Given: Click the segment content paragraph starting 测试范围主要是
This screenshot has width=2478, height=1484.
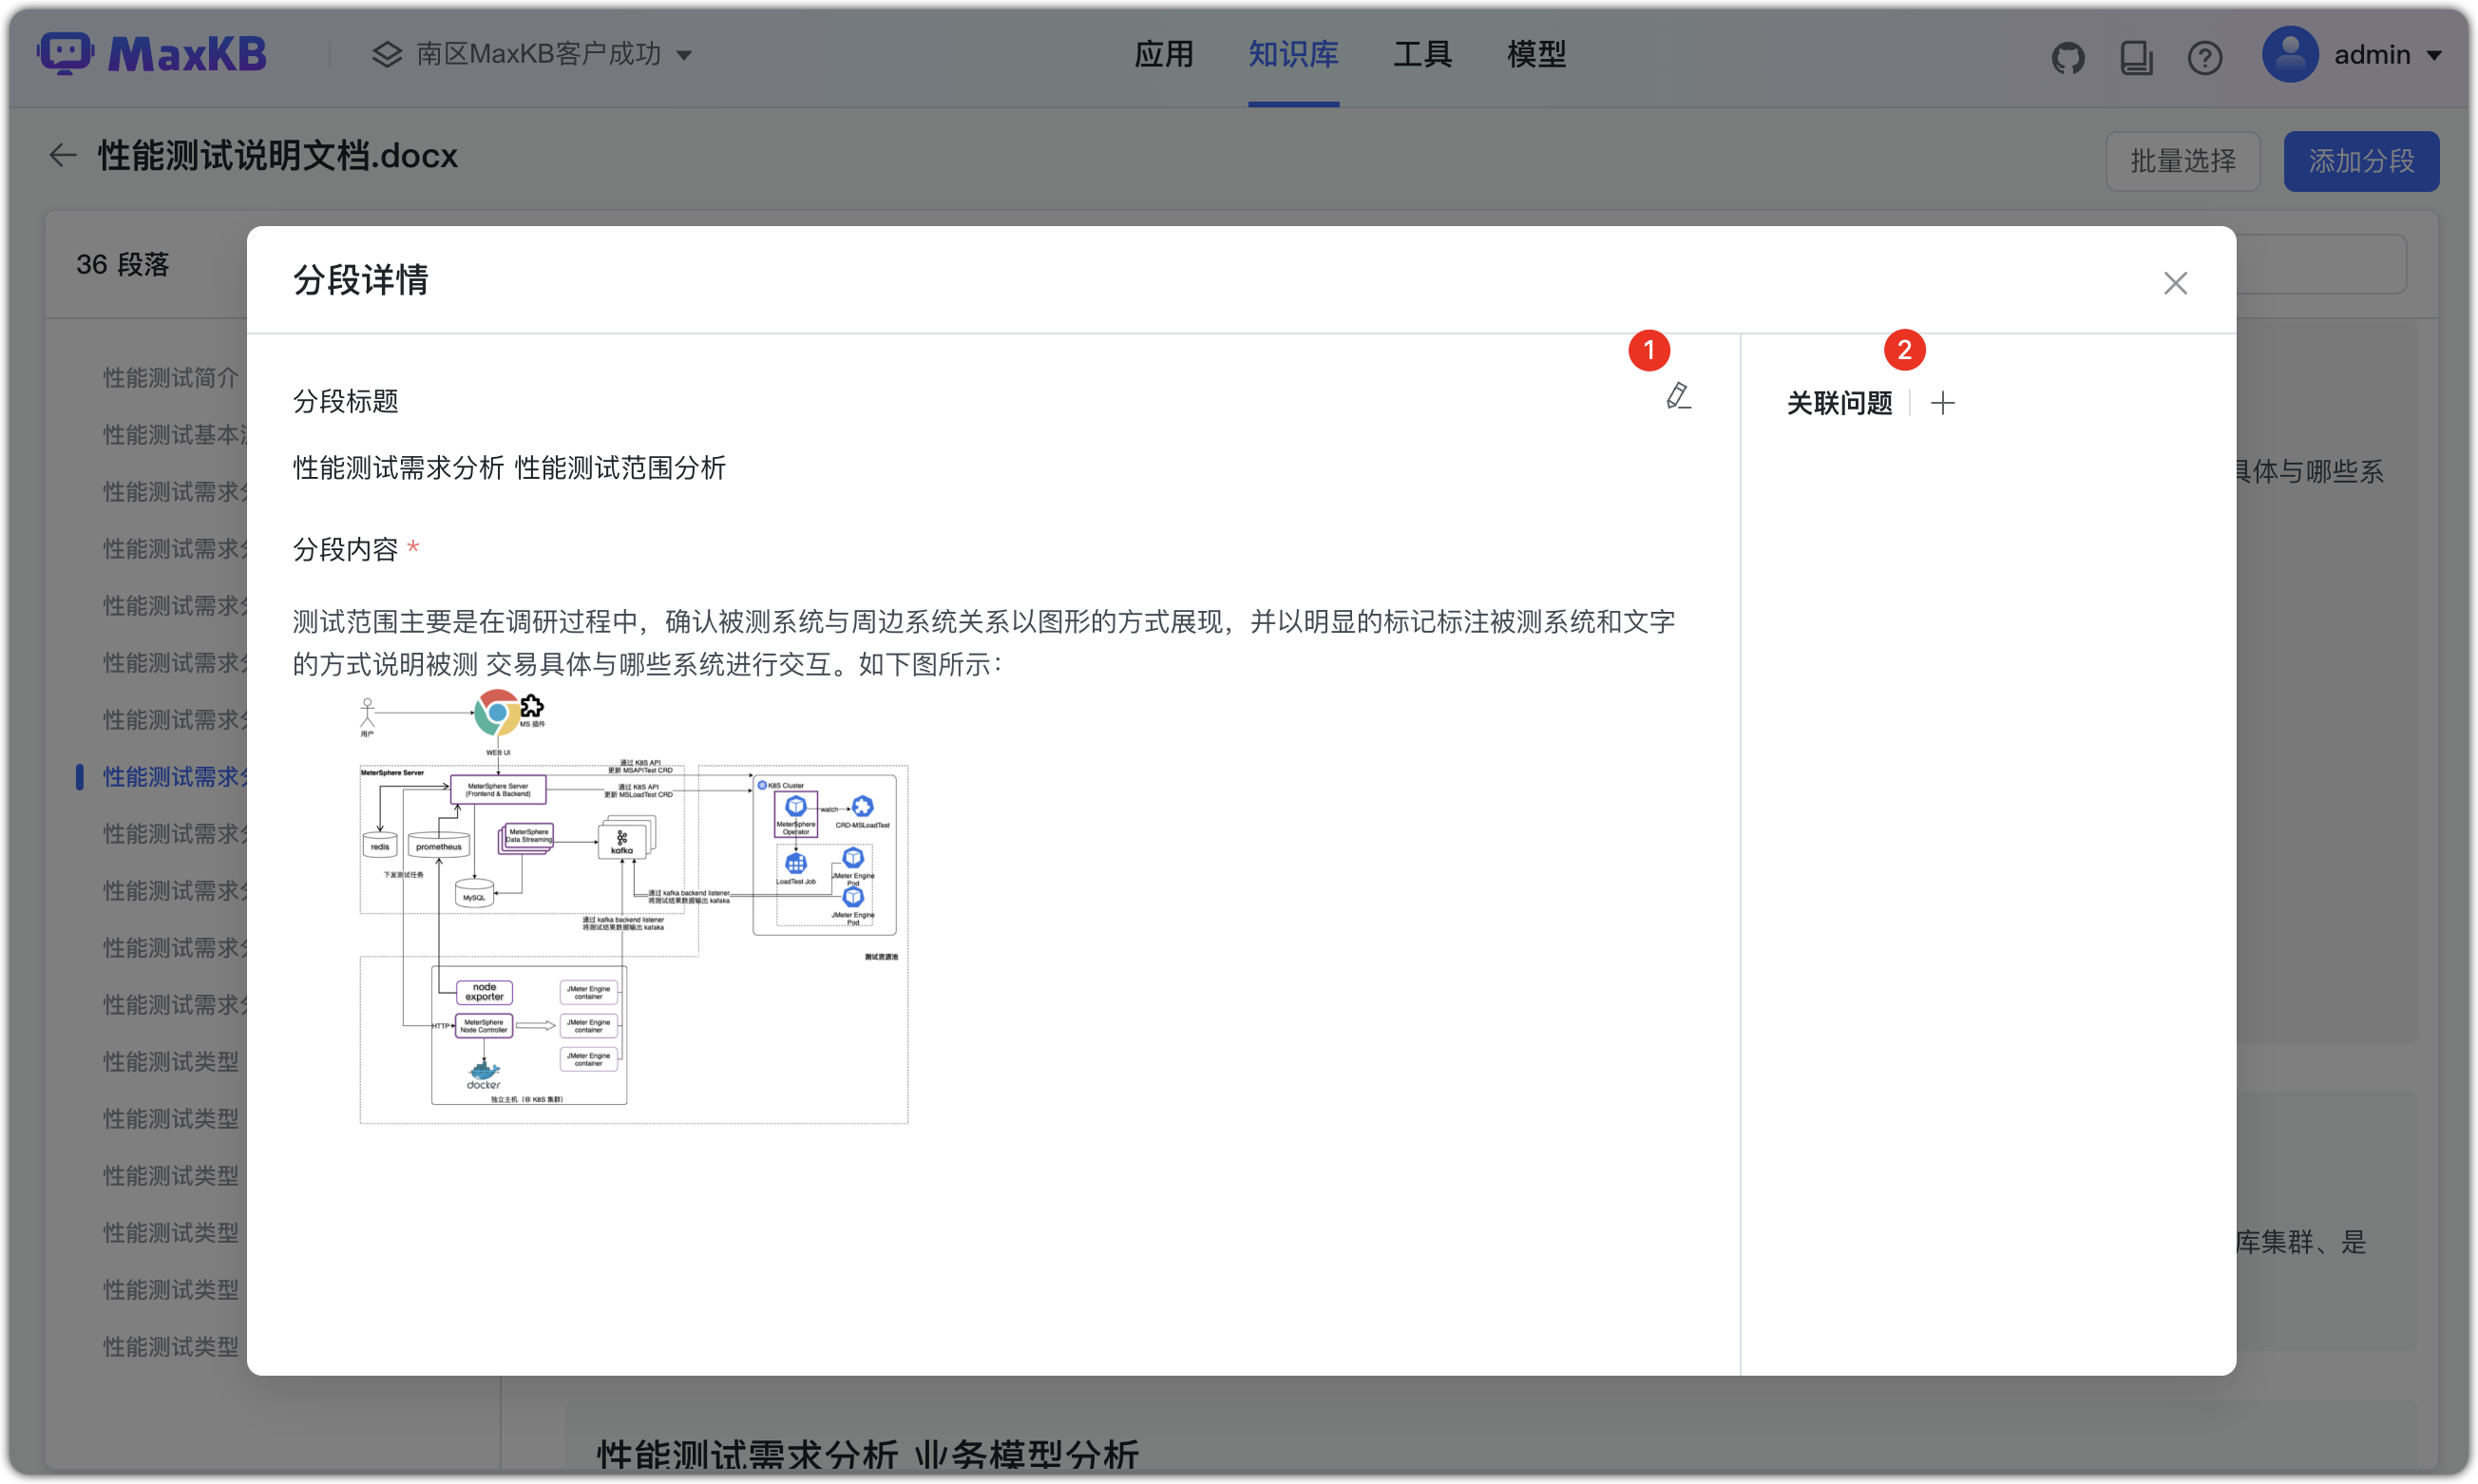Looking at the screenshot, I should point(984,643).
